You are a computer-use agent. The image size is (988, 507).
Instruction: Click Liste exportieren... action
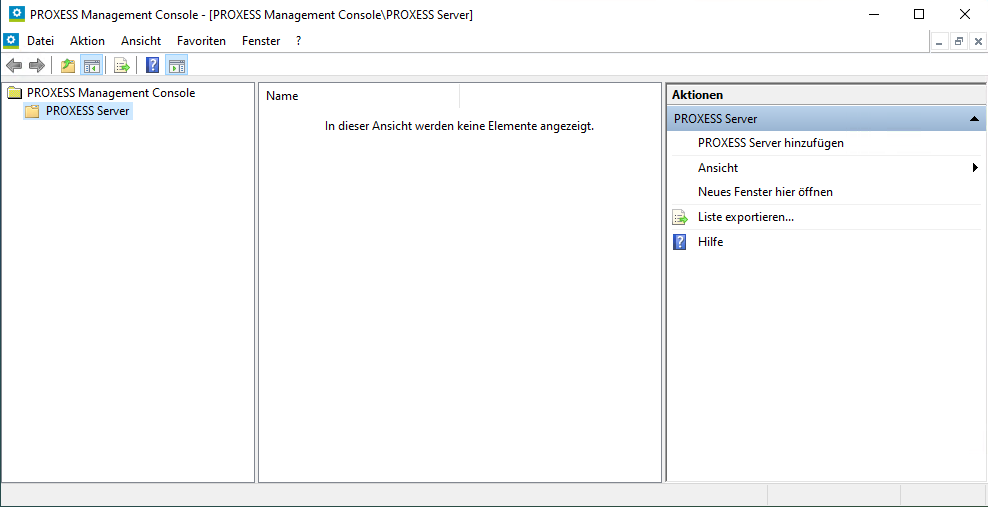(x=745, y=218)
